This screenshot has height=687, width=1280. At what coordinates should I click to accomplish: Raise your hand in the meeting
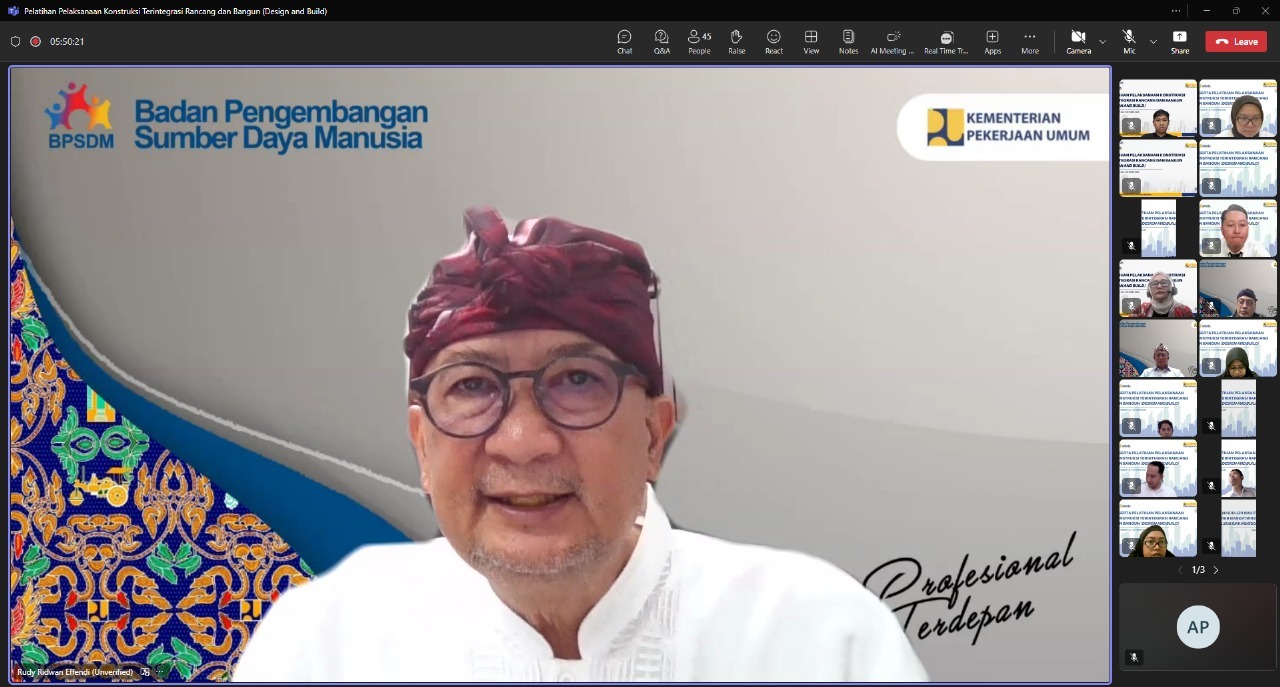[736, 41]
